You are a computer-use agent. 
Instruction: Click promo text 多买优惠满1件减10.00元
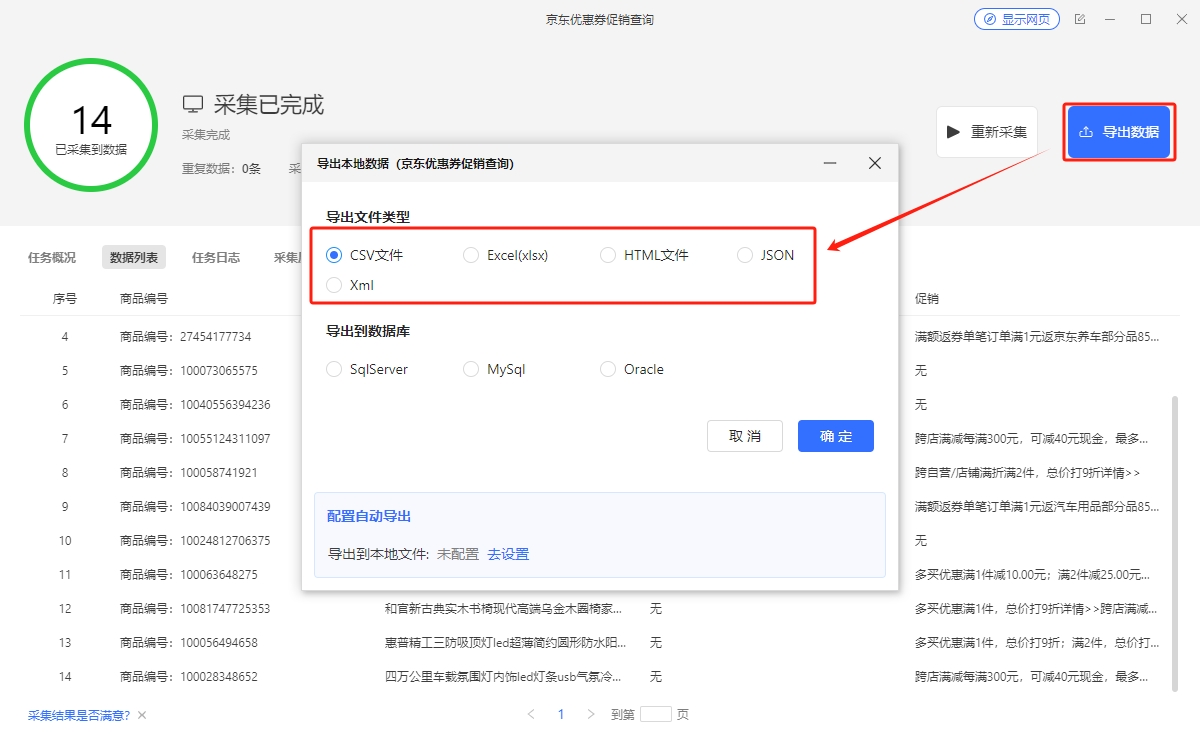(1034, 575)
